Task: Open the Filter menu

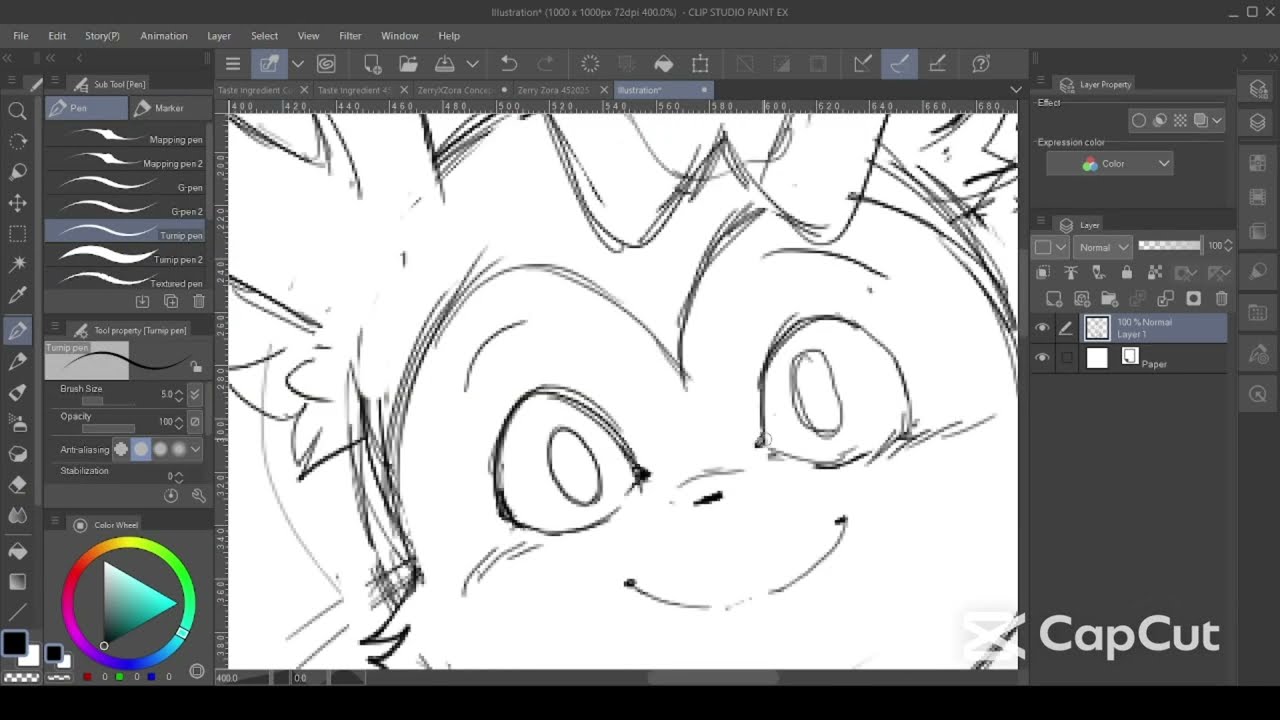Action: [350, 36]
